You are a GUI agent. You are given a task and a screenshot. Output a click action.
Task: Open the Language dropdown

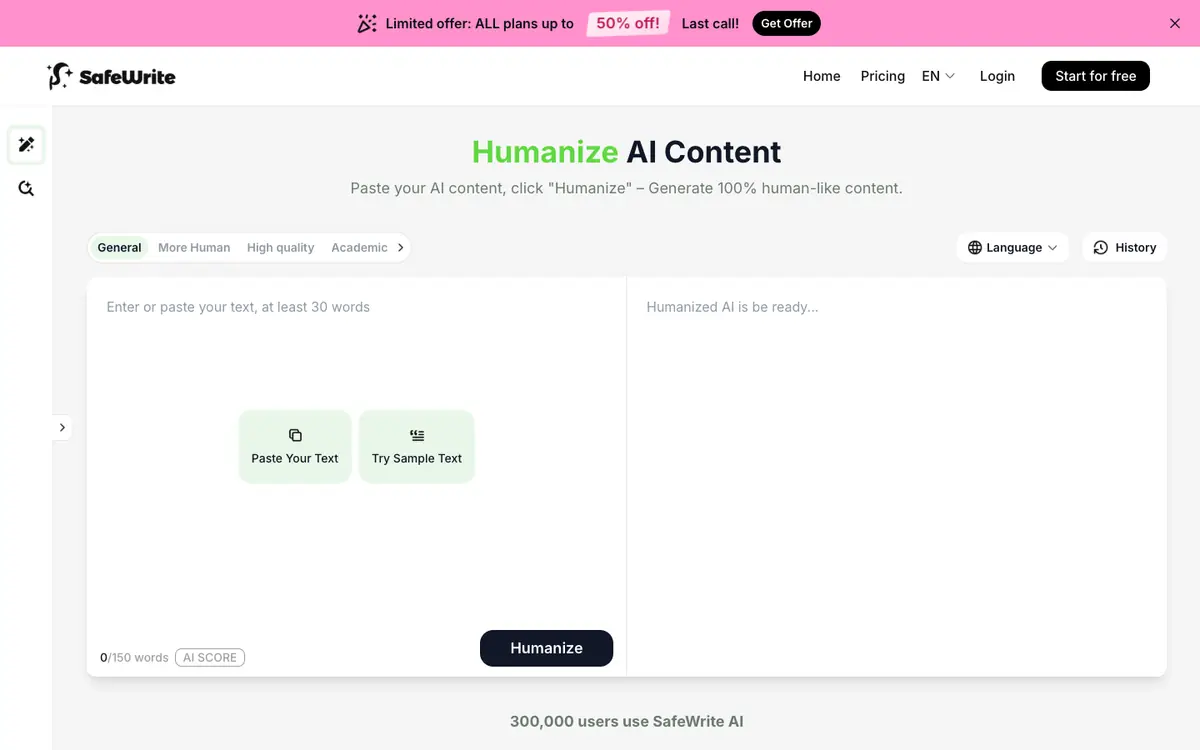(x=1012, y=247)
